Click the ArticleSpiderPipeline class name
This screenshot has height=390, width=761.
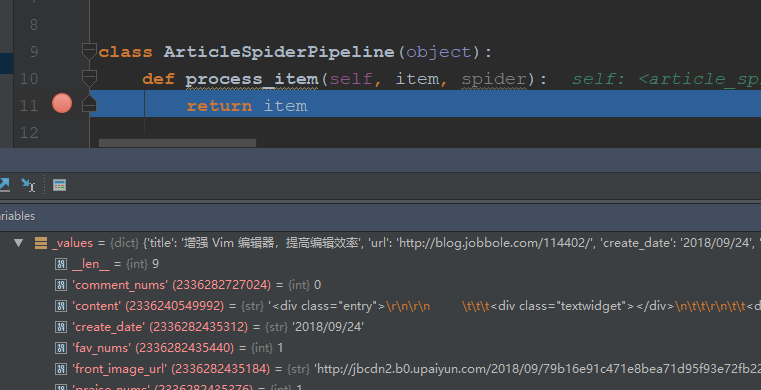click(279, 52)
